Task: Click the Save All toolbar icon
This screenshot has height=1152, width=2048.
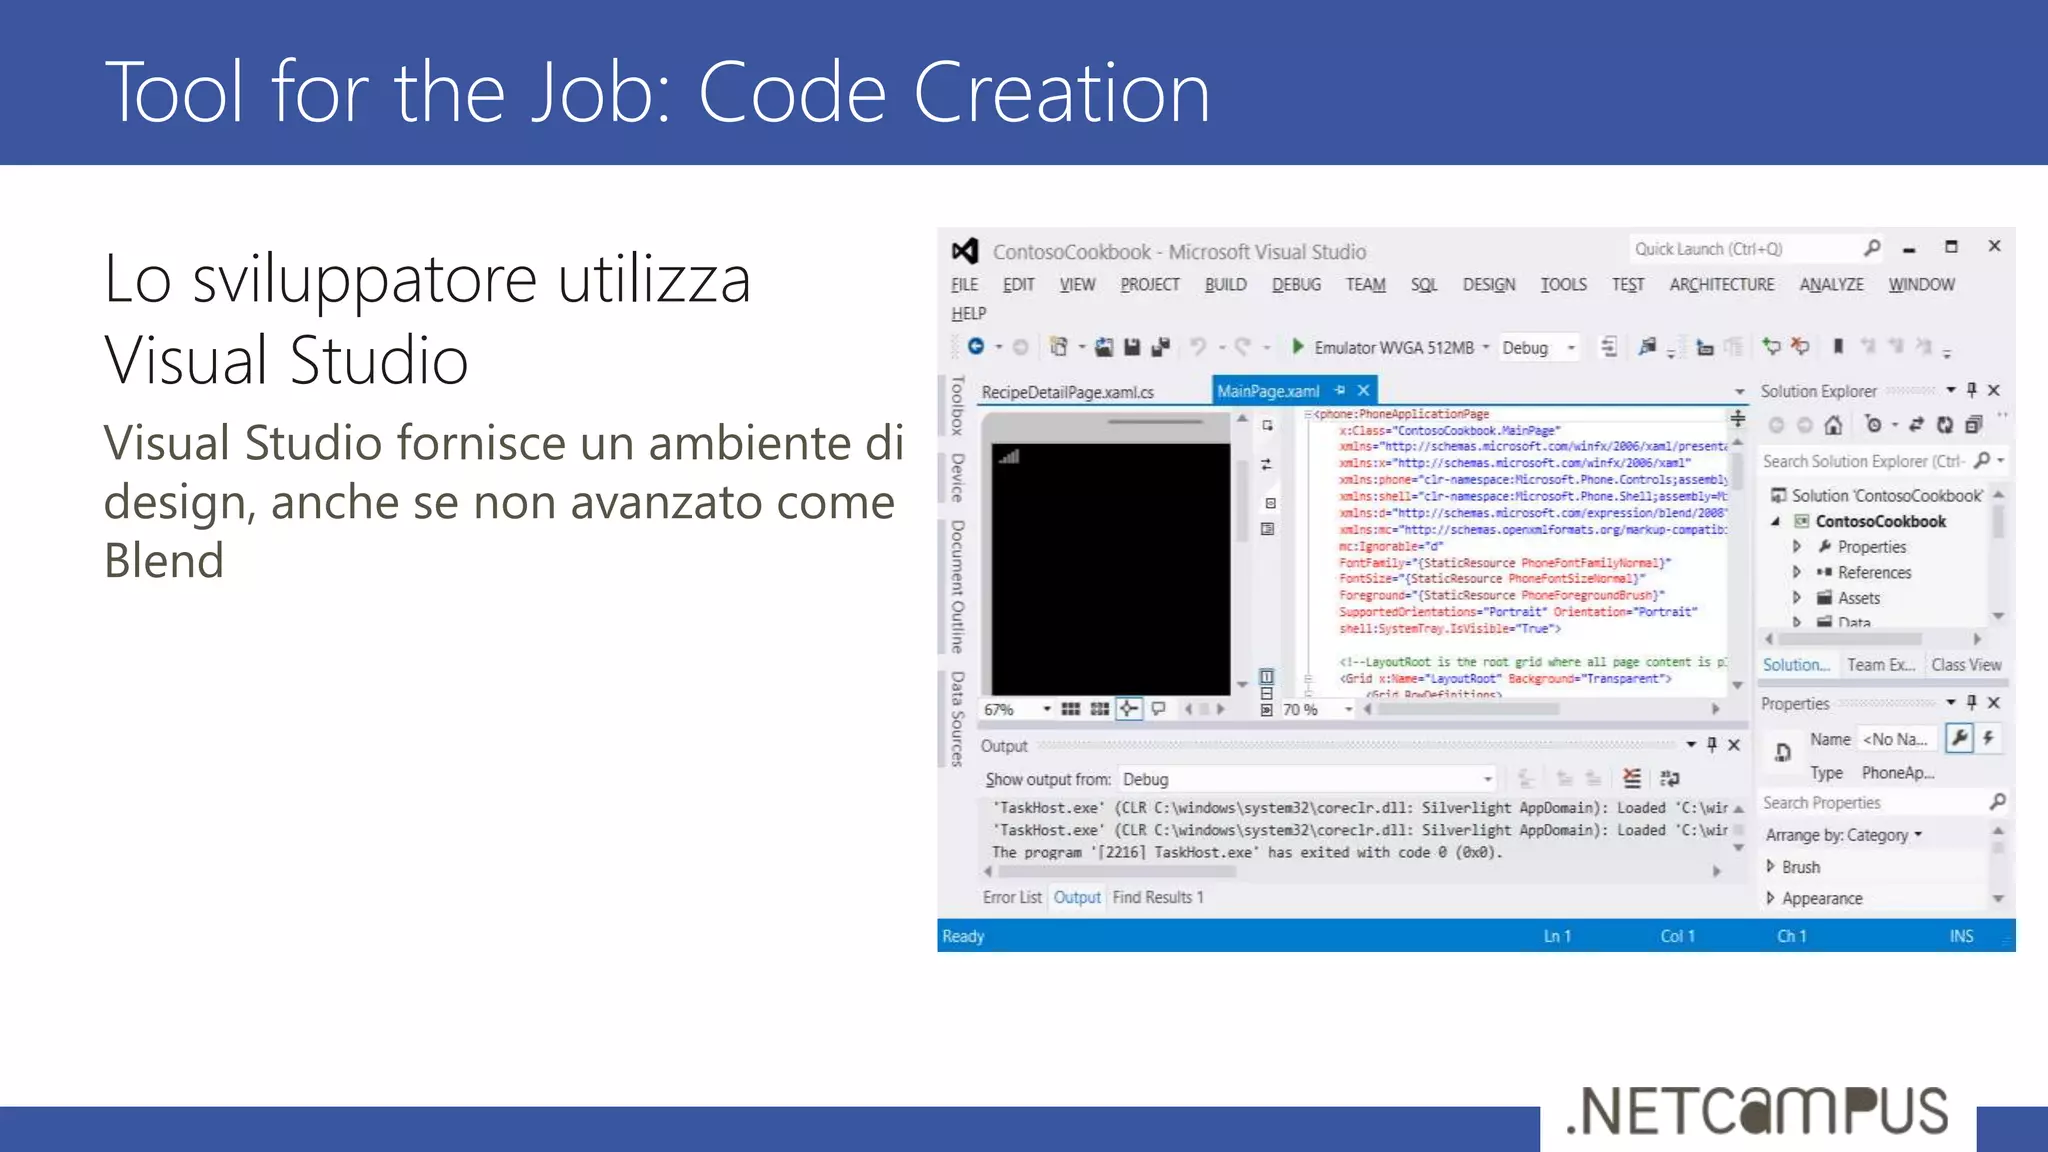Action: tap(1161, 347)
